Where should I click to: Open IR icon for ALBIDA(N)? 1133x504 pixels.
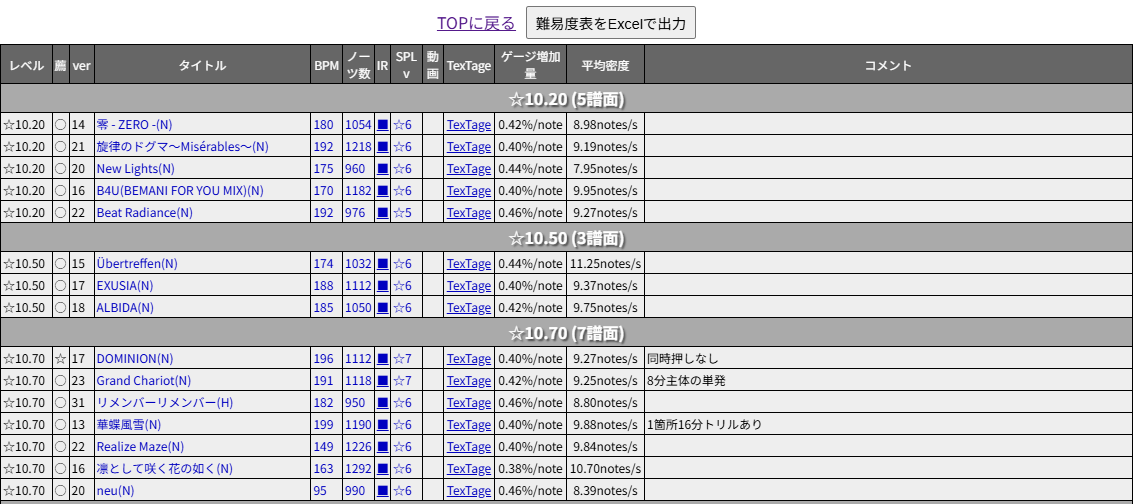[383, 308]
